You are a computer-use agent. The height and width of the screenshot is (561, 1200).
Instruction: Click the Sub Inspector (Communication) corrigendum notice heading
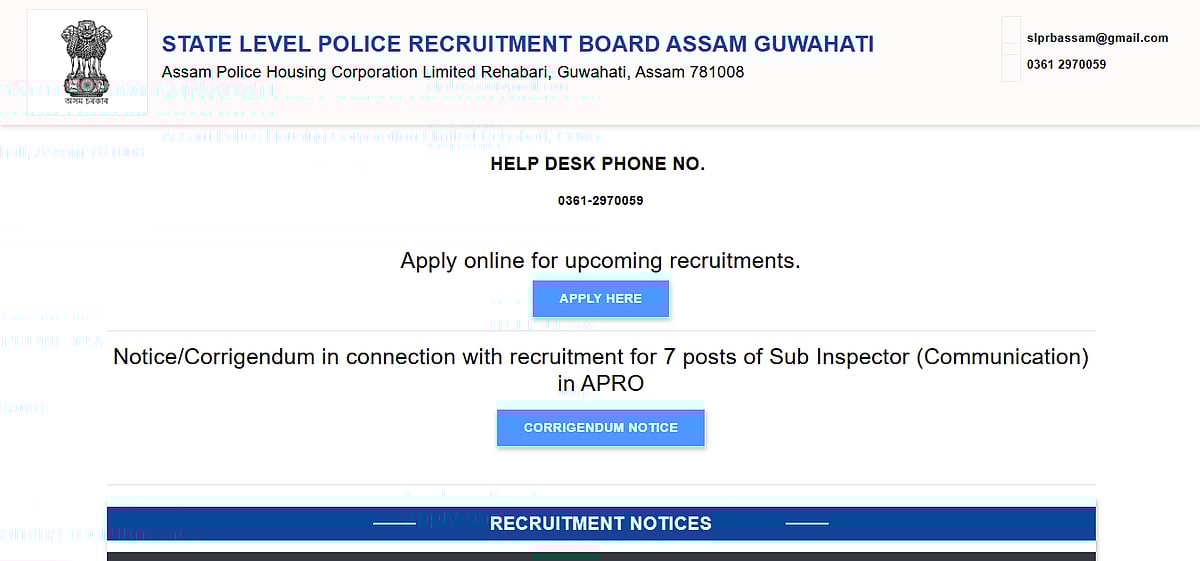[600, 369]
